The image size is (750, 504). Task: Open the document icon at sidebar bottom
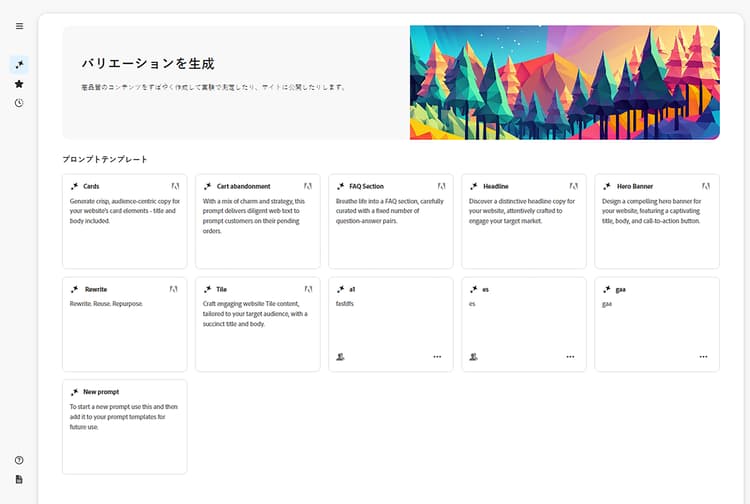pyautogui.click(x=19, y=479)
